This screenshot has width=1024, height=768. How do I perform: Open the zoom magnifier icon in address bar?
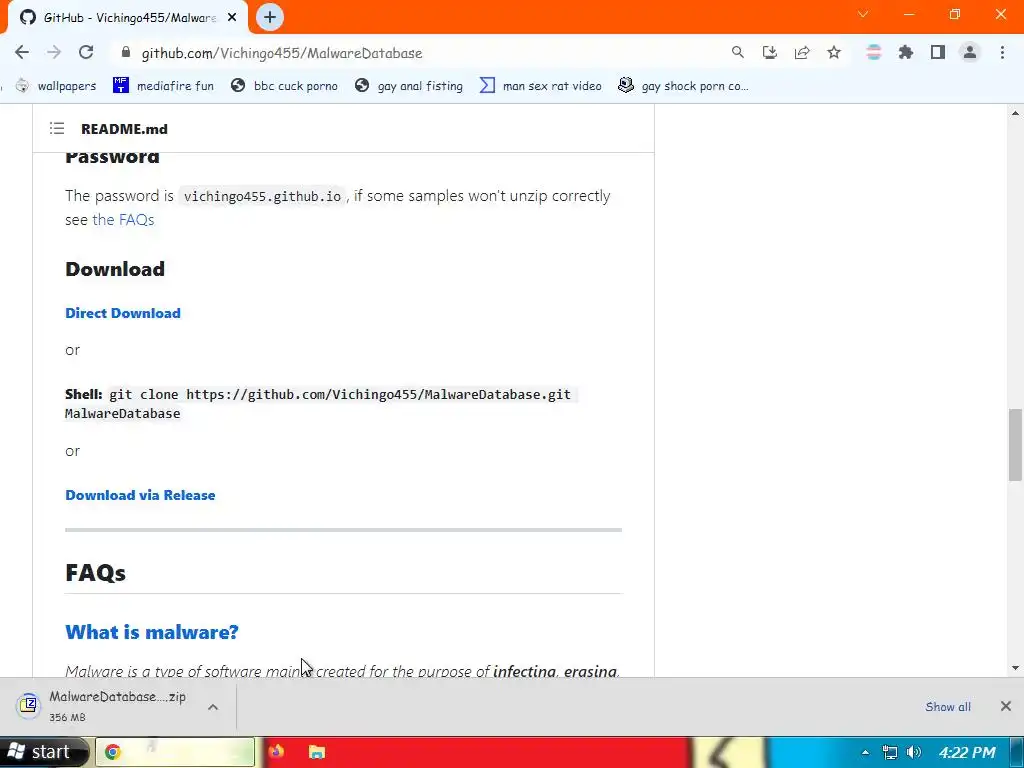(738, 53)
